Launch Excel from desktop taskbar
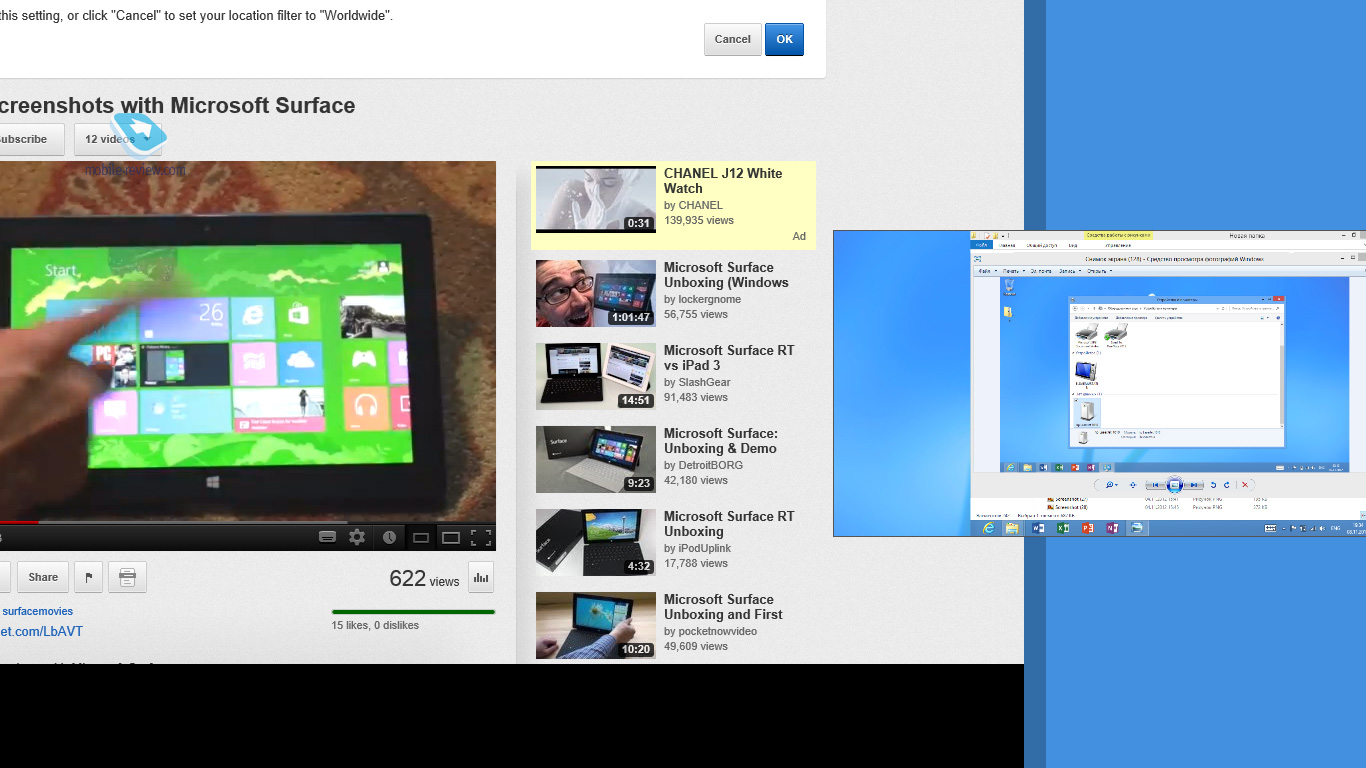This screenshot has width=1366, height=768. tap(1063, 528)
